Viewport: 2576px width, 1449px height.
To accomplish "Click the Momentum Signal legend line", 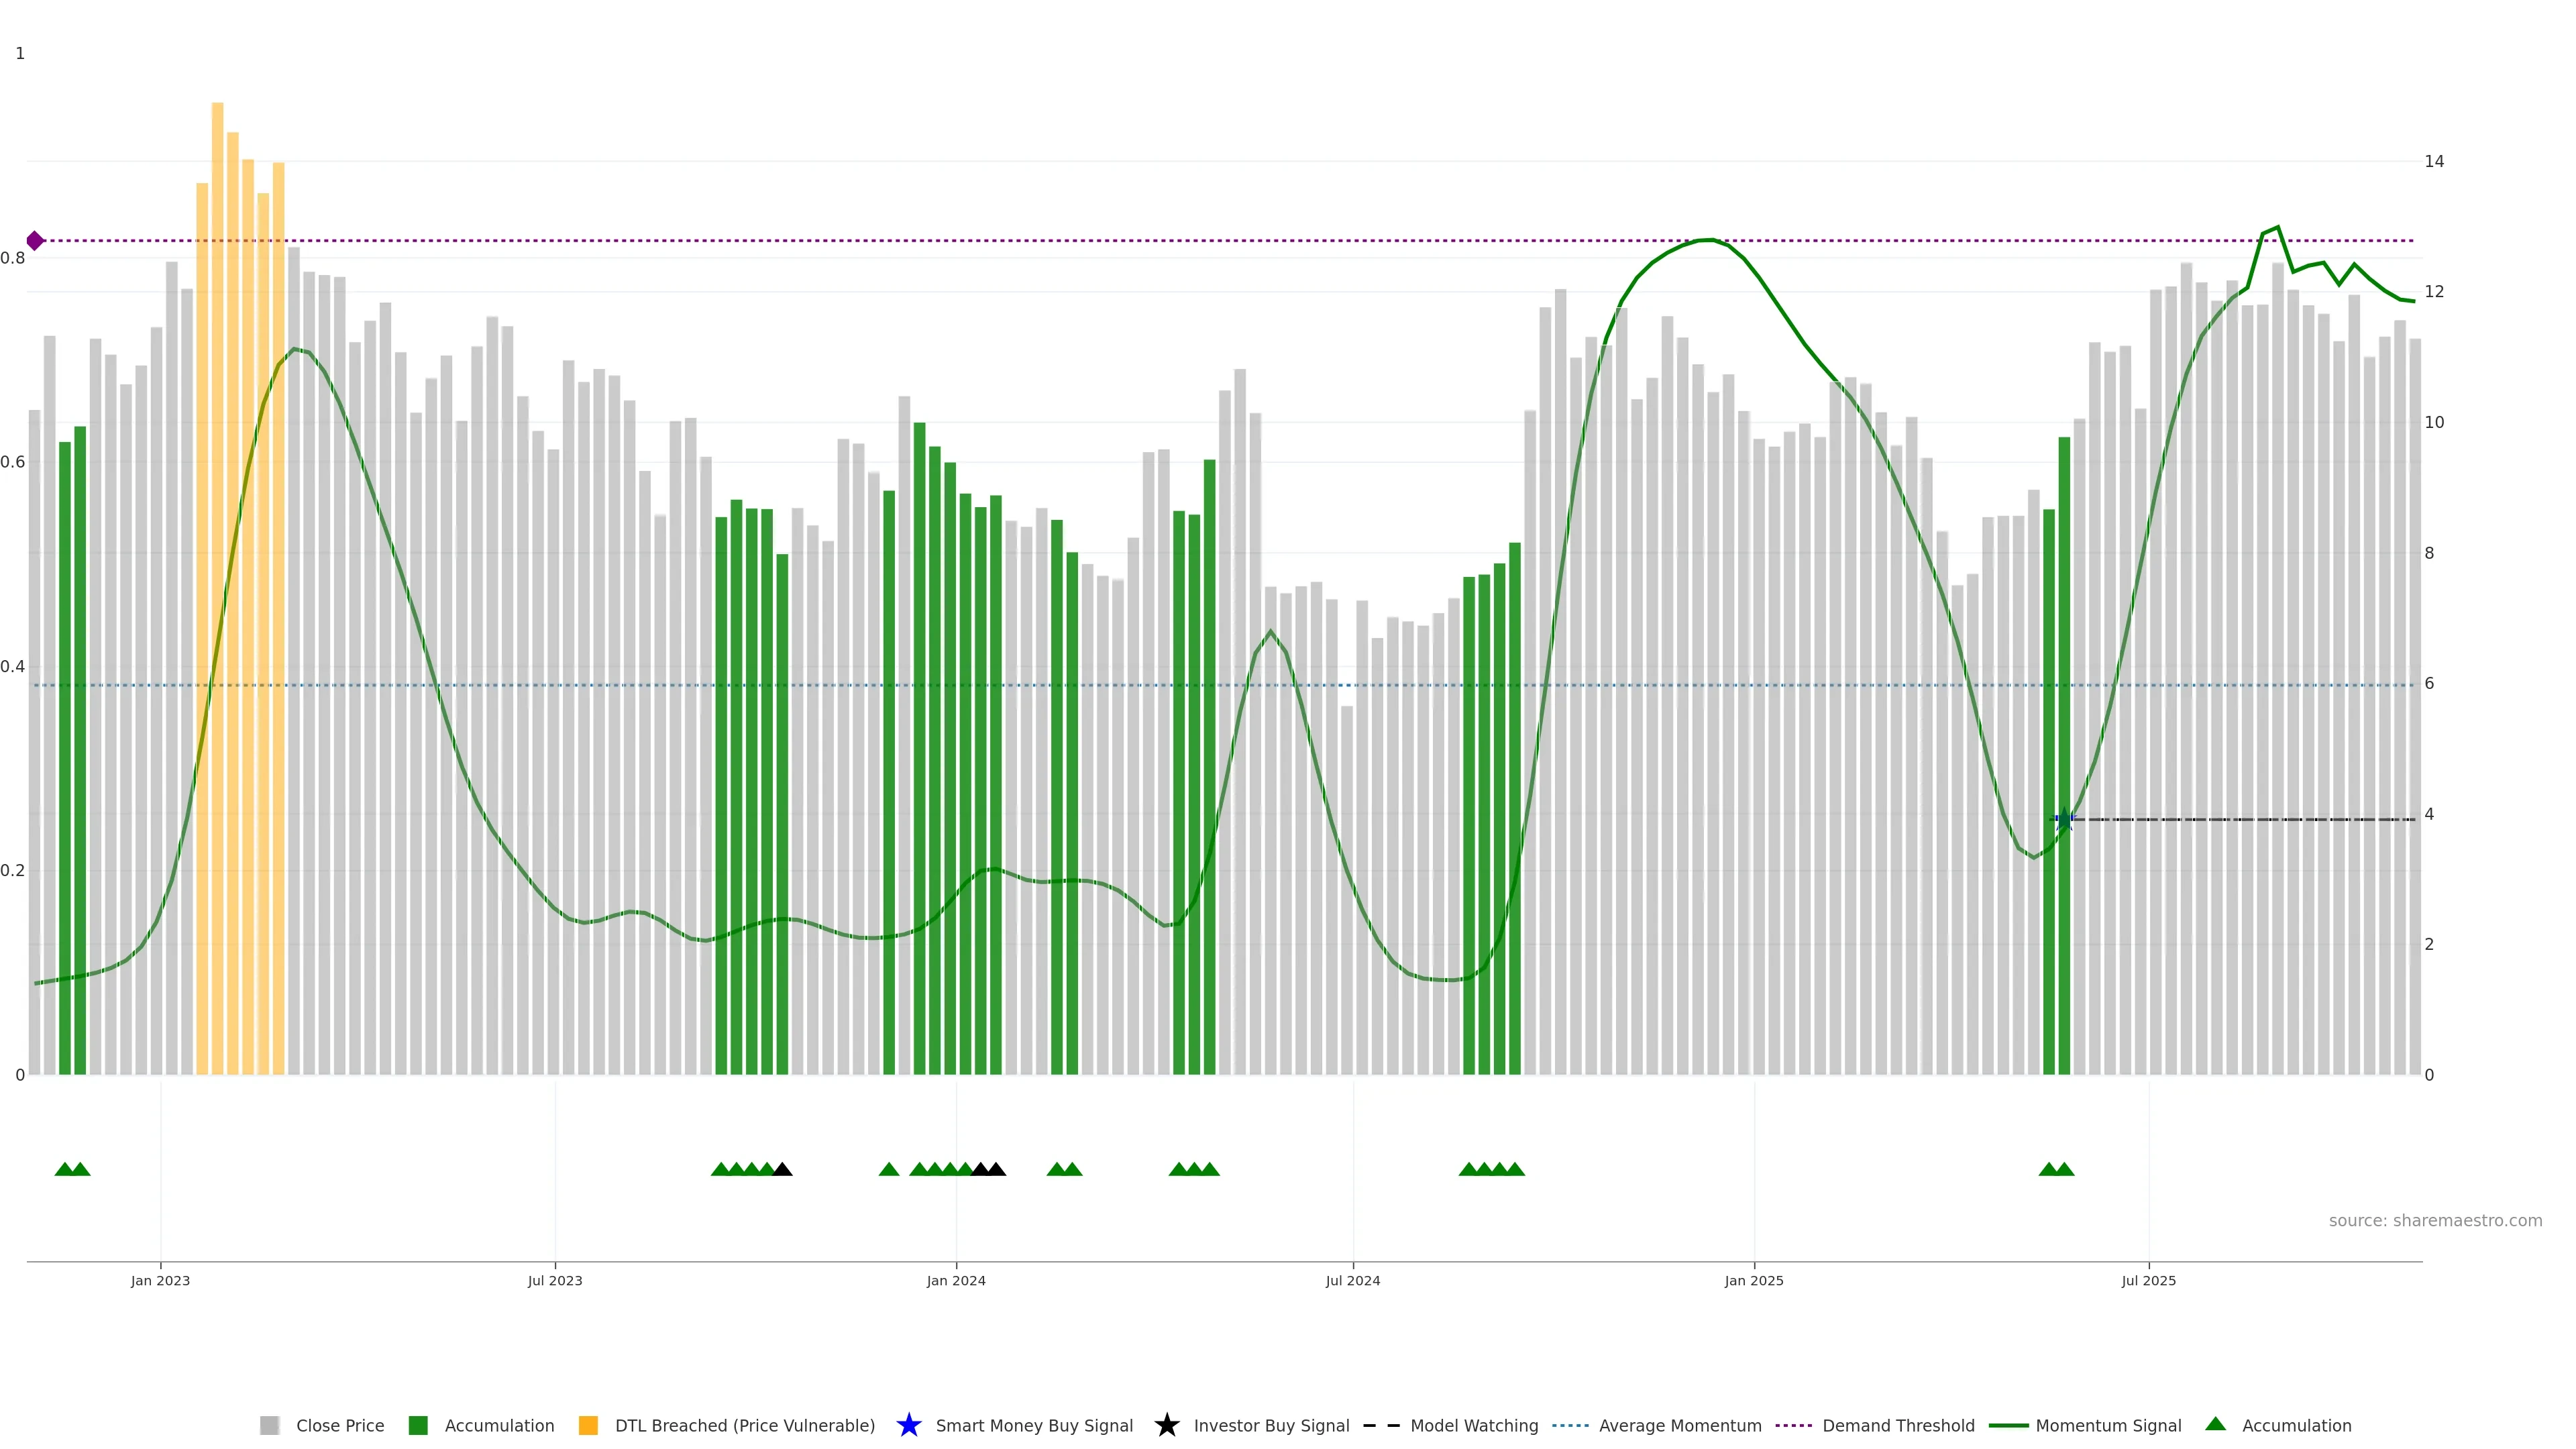I will [x=2008, y=1425].
